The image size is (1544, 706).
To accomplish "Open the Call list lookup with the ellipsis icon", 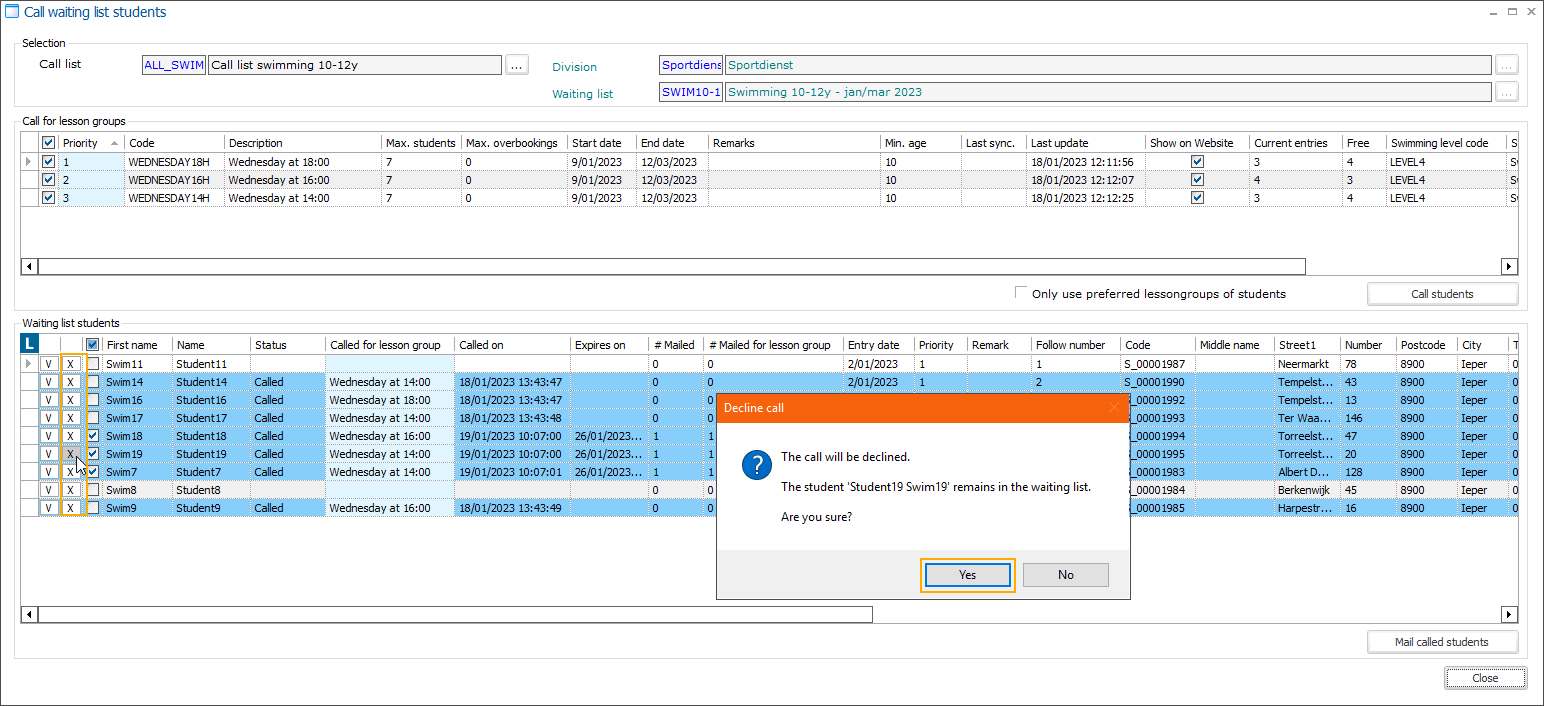I will (x=516, y=64).
